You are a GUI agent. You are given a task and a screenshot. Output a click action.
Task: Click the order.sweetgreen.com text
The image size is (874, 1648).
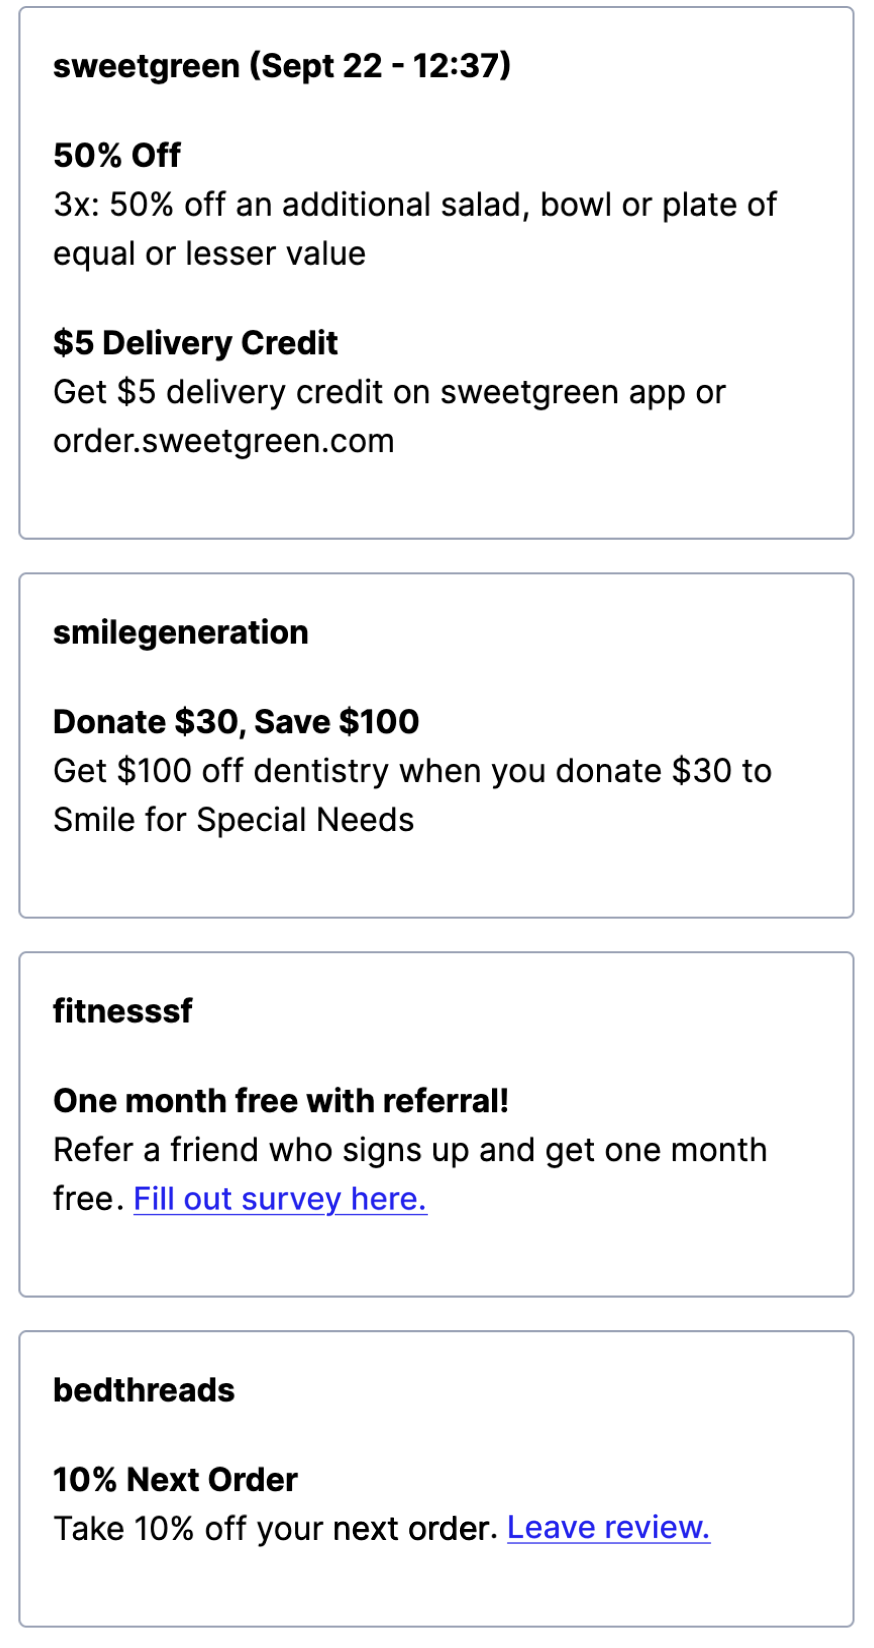pyautogui.click(x=224, y=441)
